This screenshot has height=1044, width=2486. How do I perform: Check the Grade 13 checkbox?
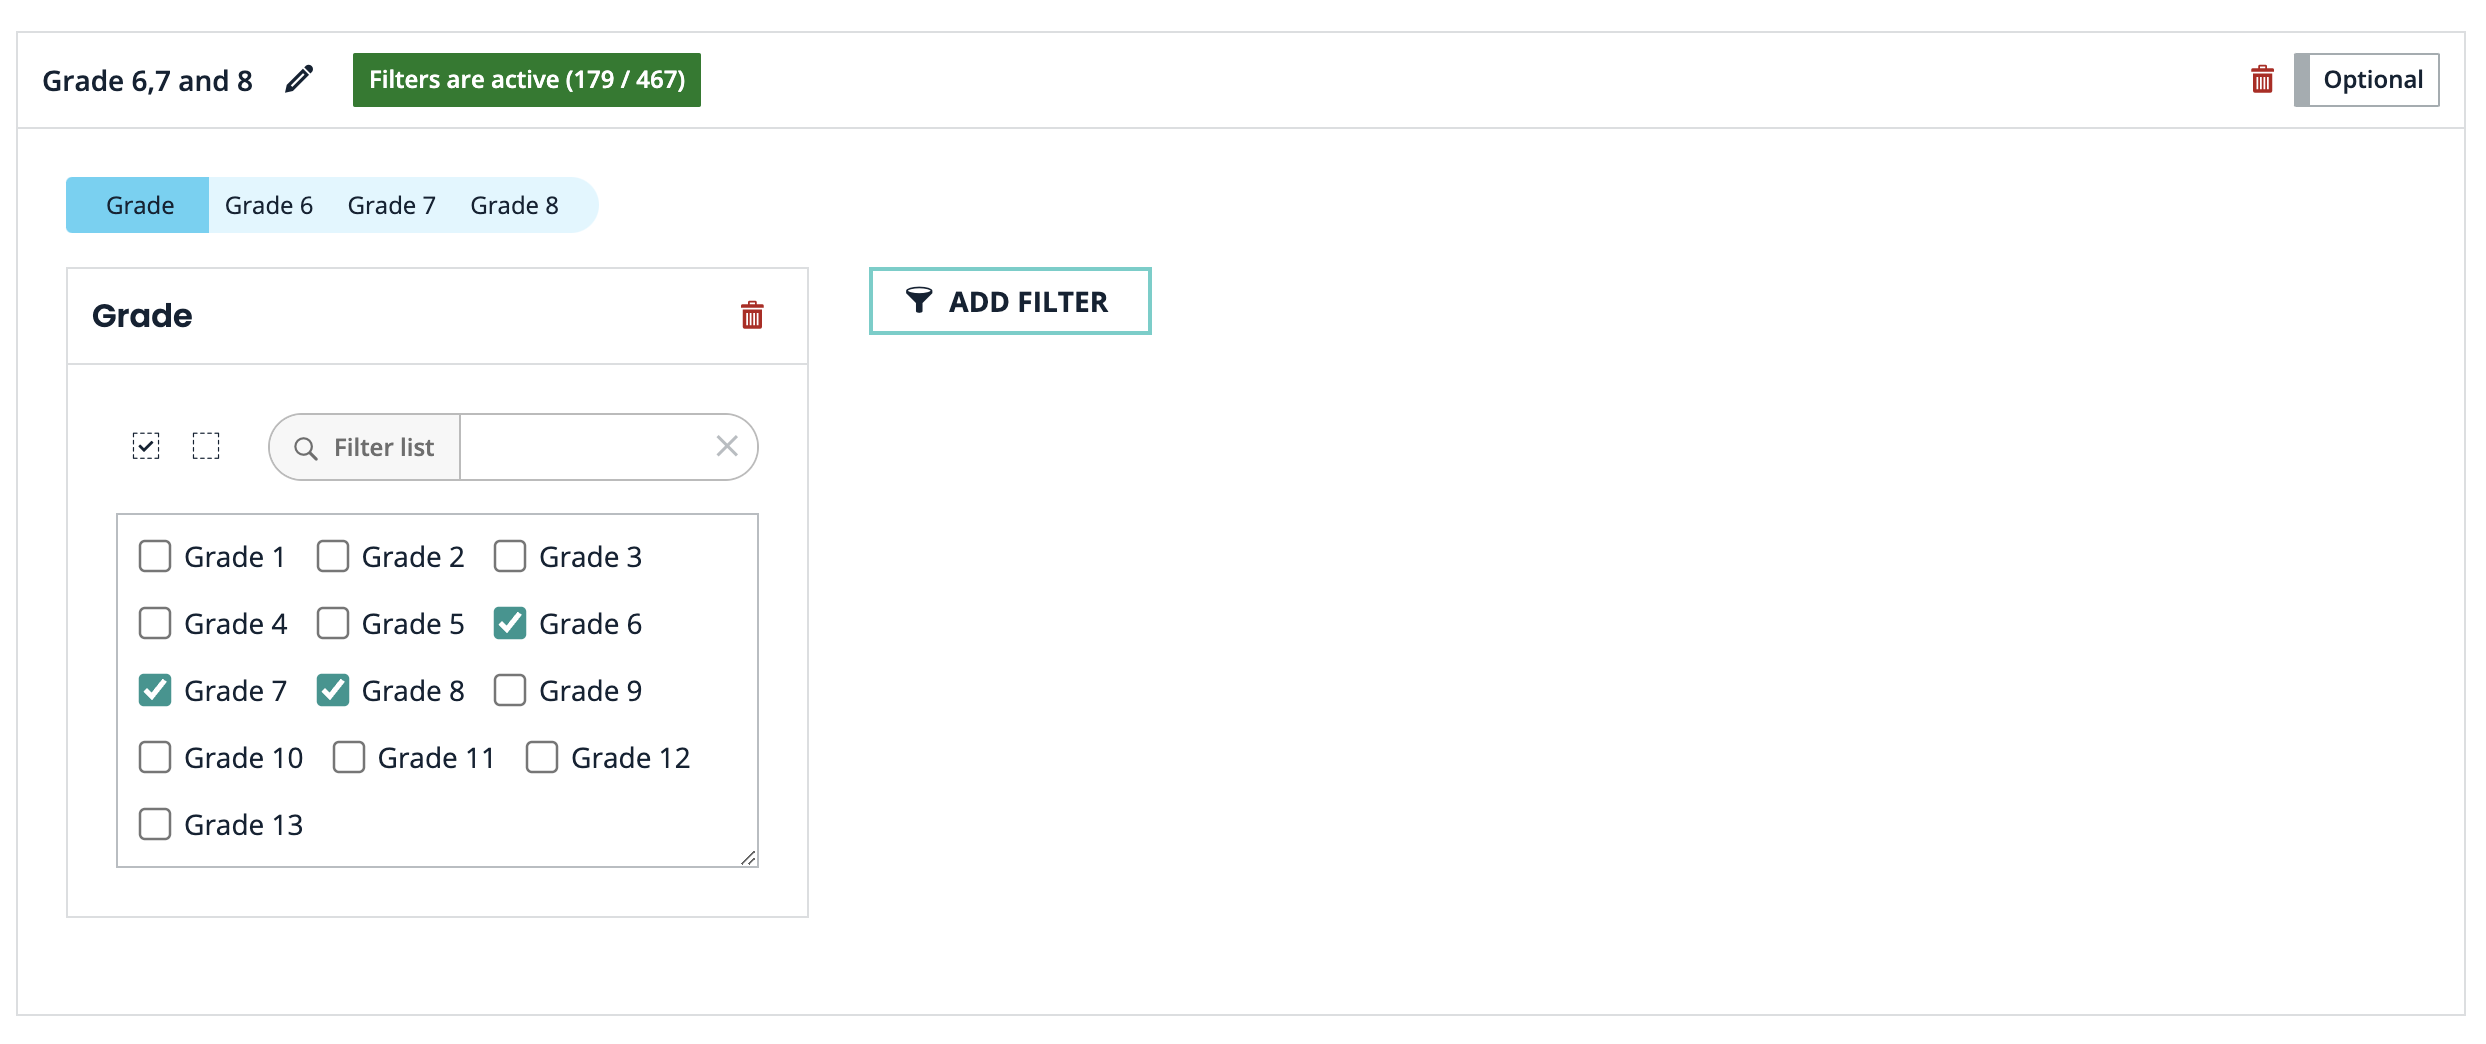[155, 825]
